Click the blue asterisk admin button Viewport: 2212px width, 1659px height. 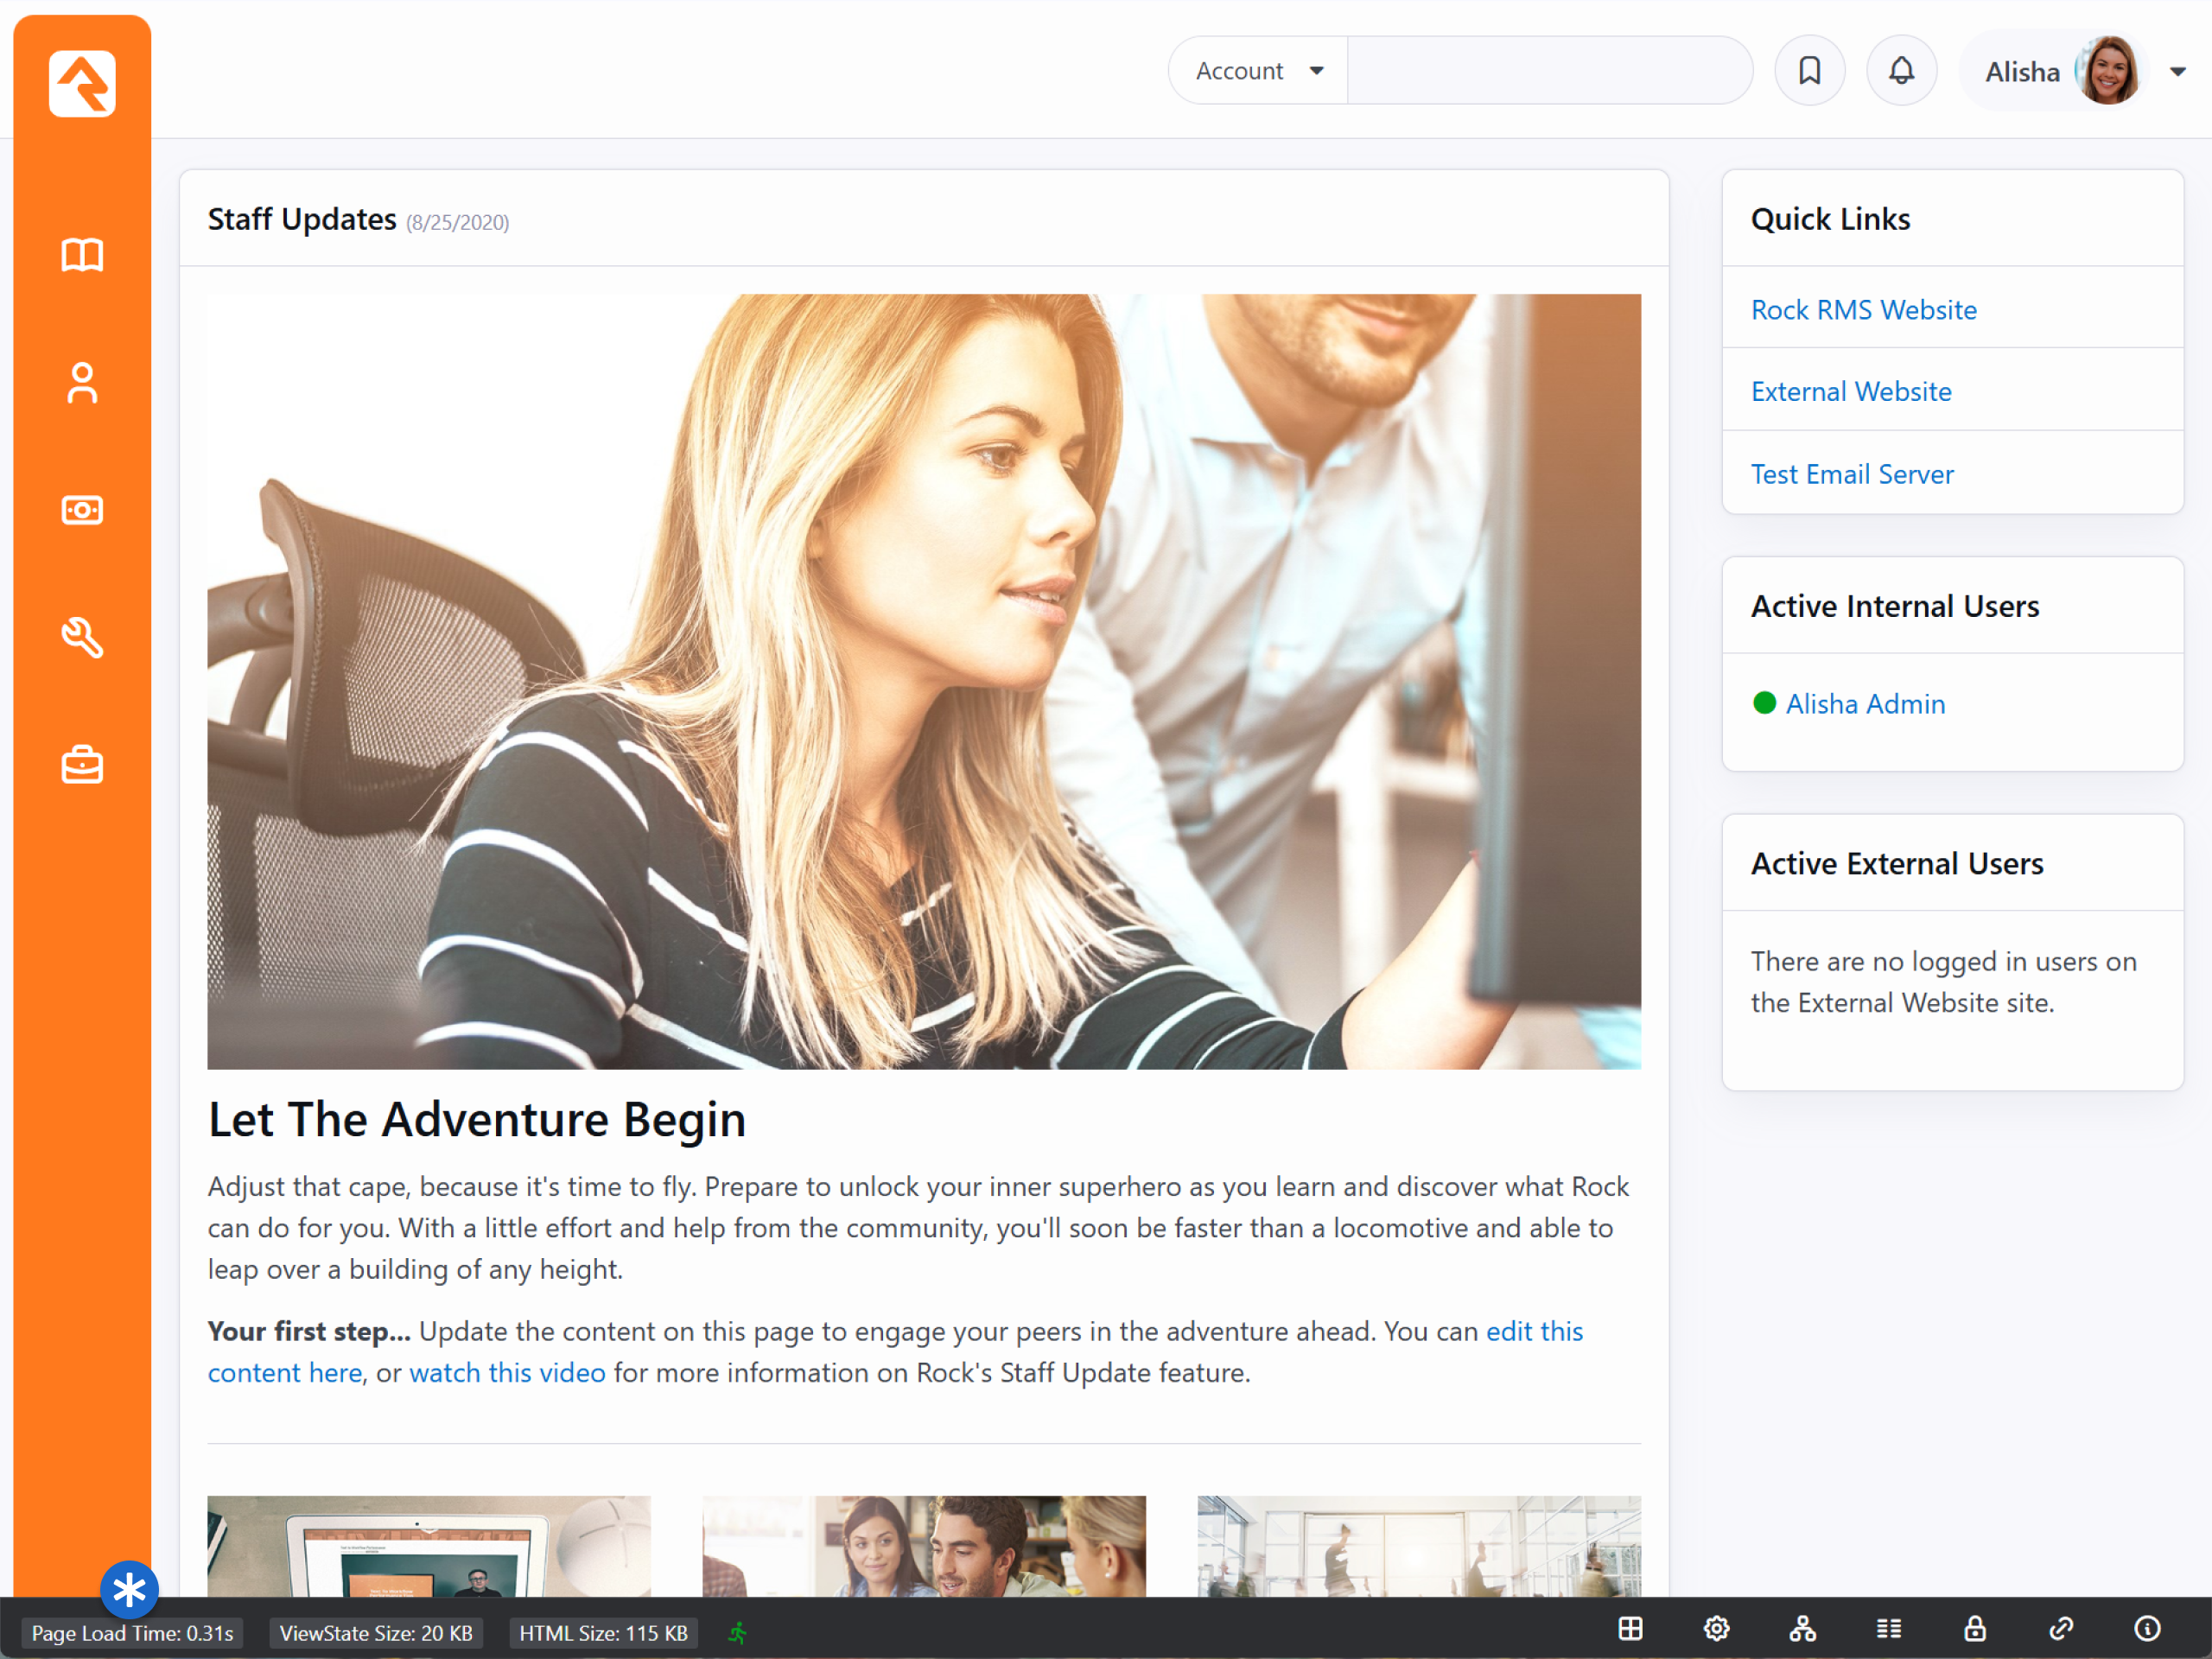129,1589
